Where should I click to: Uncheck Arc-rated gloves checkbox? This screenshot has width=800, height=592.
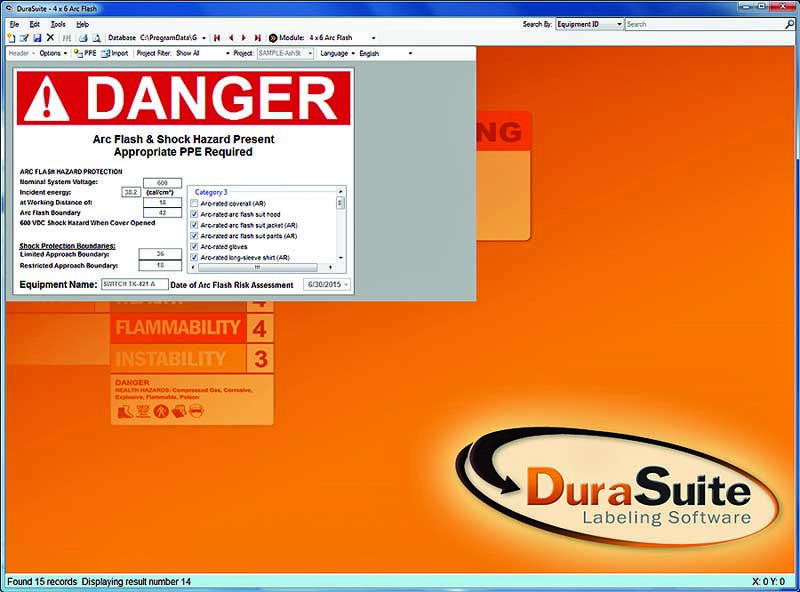pos(194,246)
